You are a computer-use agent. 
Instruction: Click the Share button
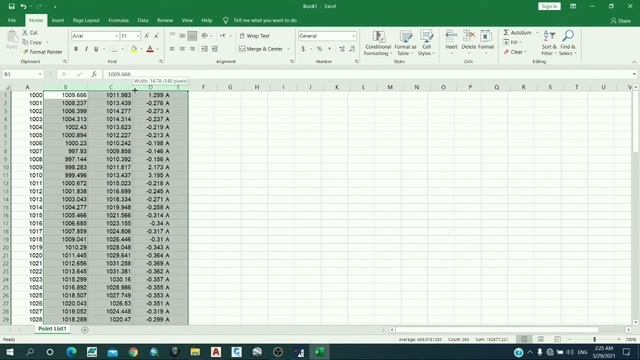click(x=620, y=20)
